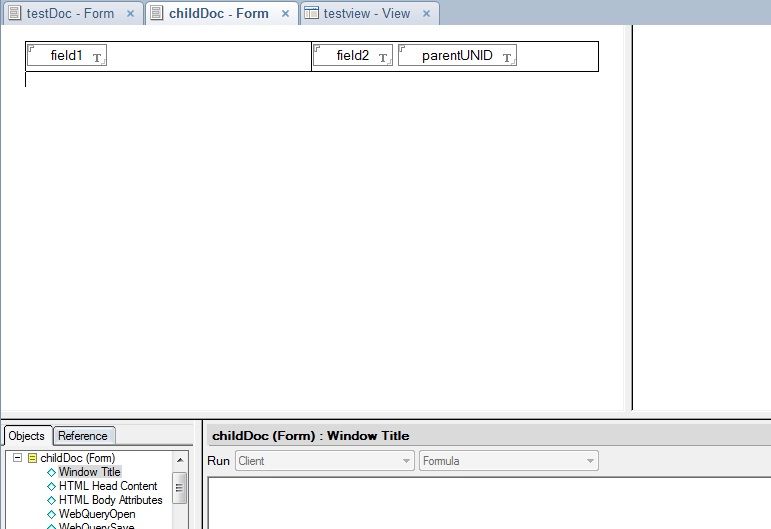
Task: Collapse the childDoc (Form) tree node
Action: pyautogui.click(x=17, y=458)
